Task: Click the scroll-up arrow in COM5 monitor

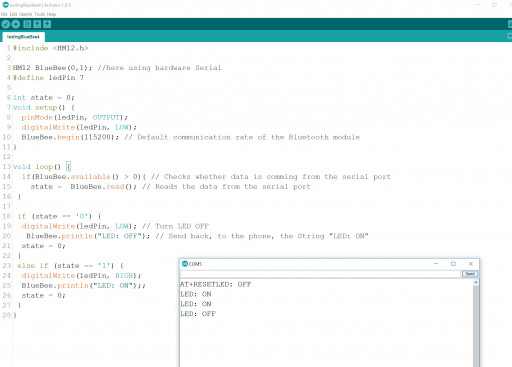Action: pos(476,283)
